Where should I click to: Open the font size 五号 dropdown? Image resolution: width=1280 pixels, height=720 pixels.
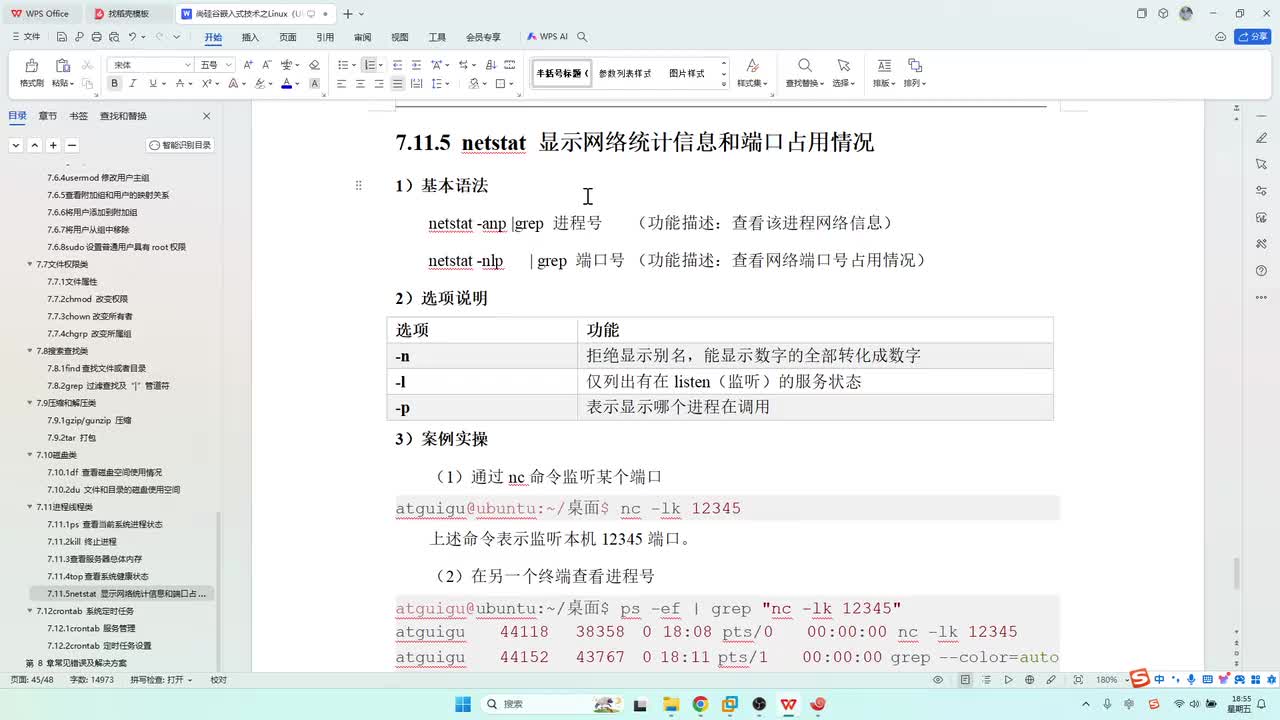[230, 65]
